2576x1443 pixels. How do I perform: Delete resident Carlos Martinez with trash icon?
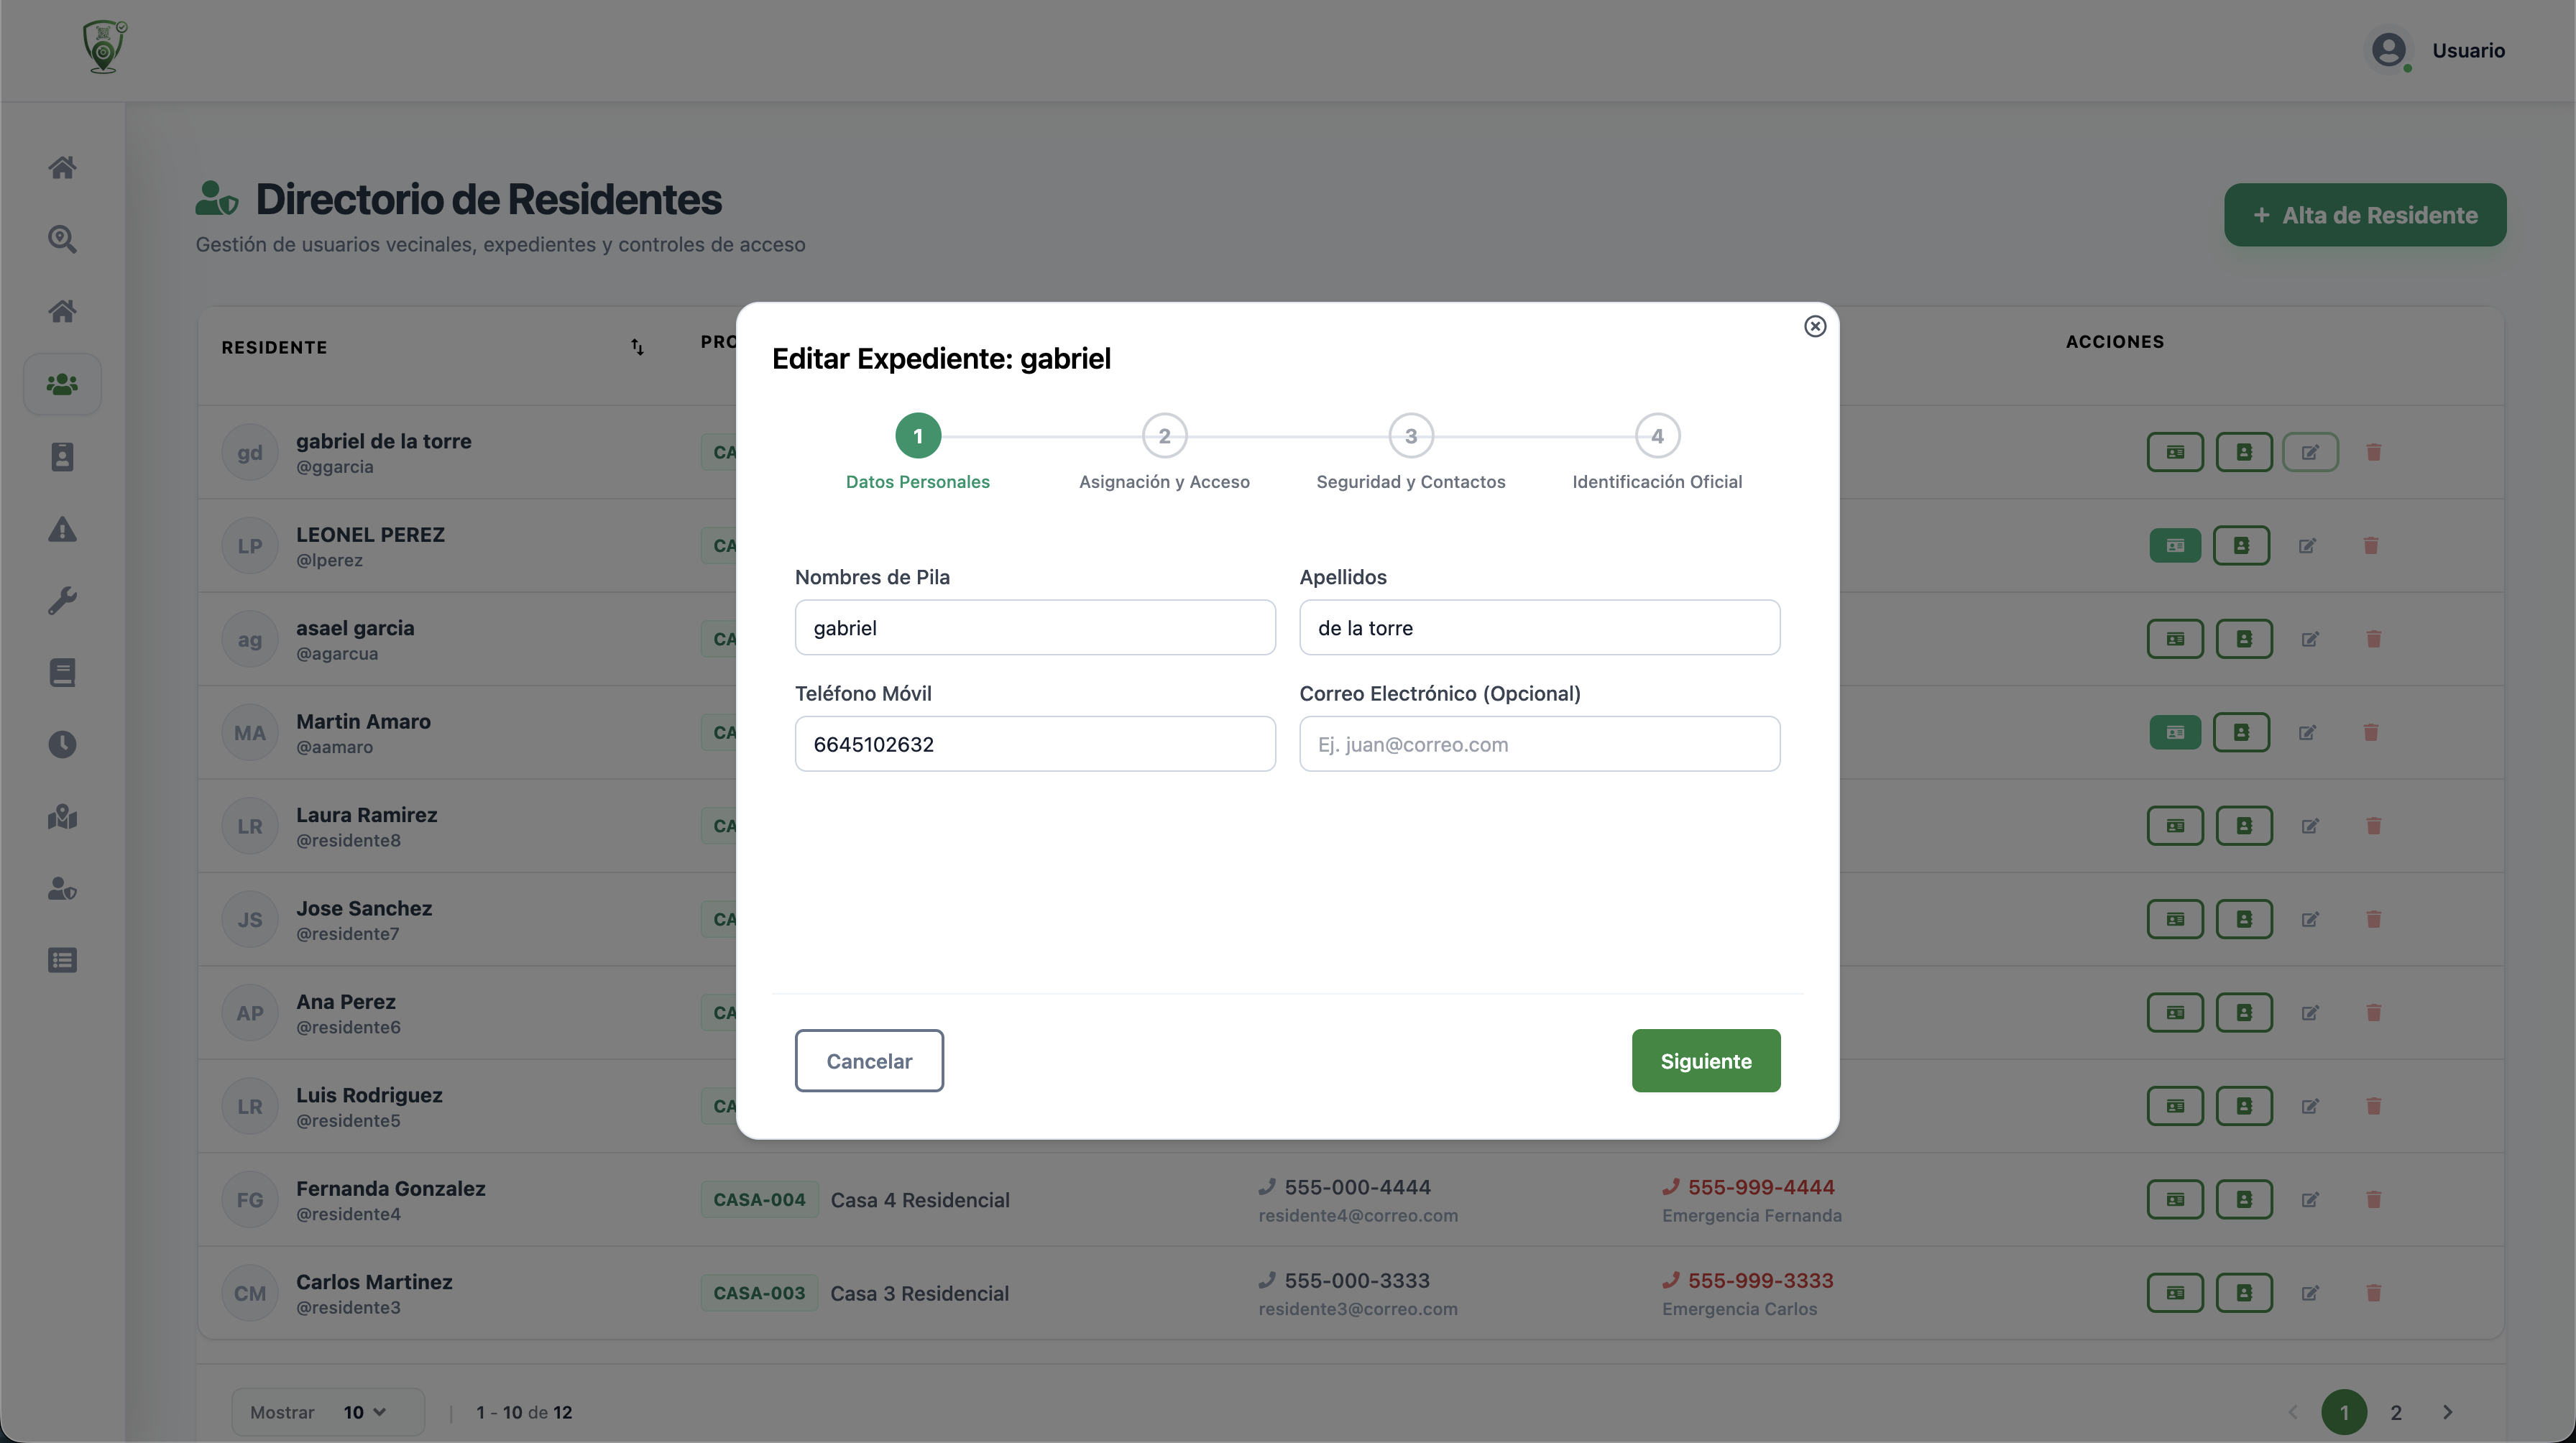(2373, 1292)
